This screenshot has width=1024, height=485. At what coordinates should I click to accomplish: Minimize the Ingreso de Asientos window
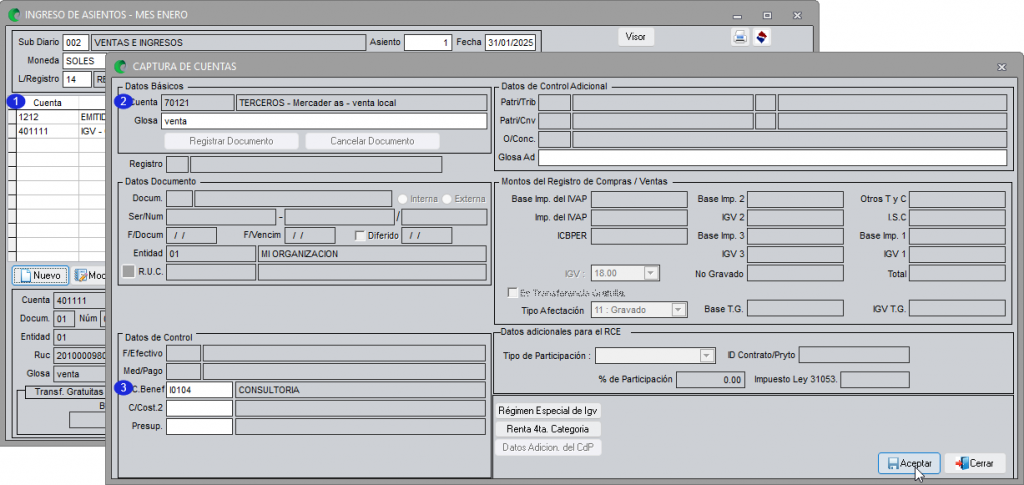(x=737, y=14)
